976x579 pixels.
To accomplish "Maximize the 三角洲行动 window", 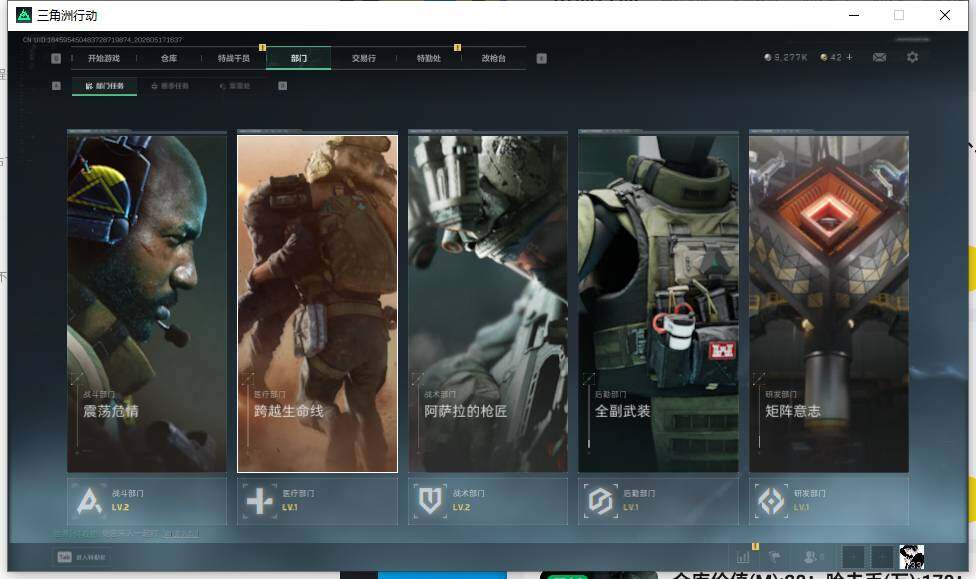I will 899,15.
